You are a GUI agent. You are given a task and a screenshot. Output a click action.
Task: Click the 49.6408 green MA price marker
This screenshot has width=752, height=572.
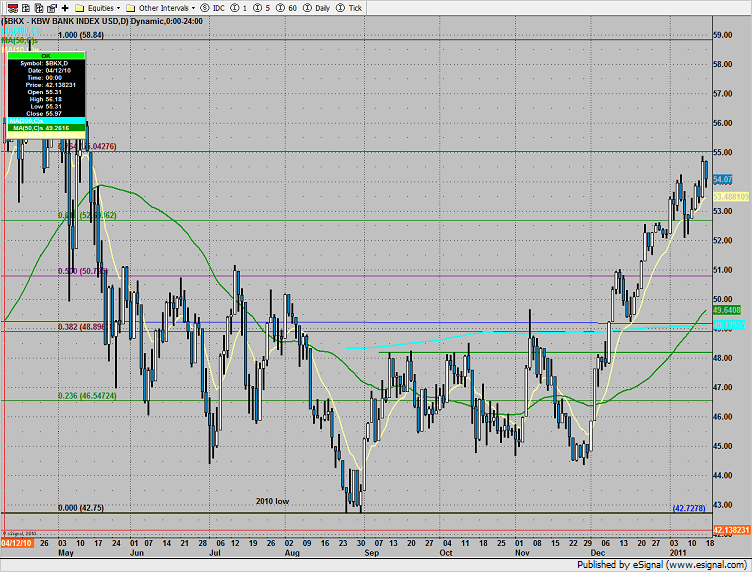(727, 310)
